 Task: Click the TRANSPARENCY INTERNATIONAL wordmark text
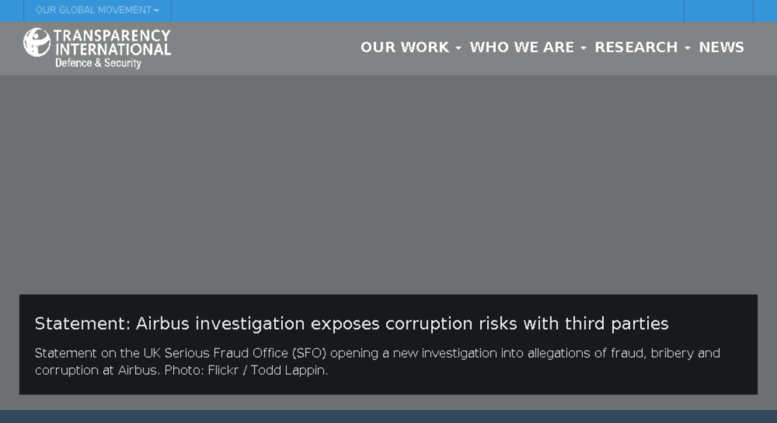click(x=112, y=43)
